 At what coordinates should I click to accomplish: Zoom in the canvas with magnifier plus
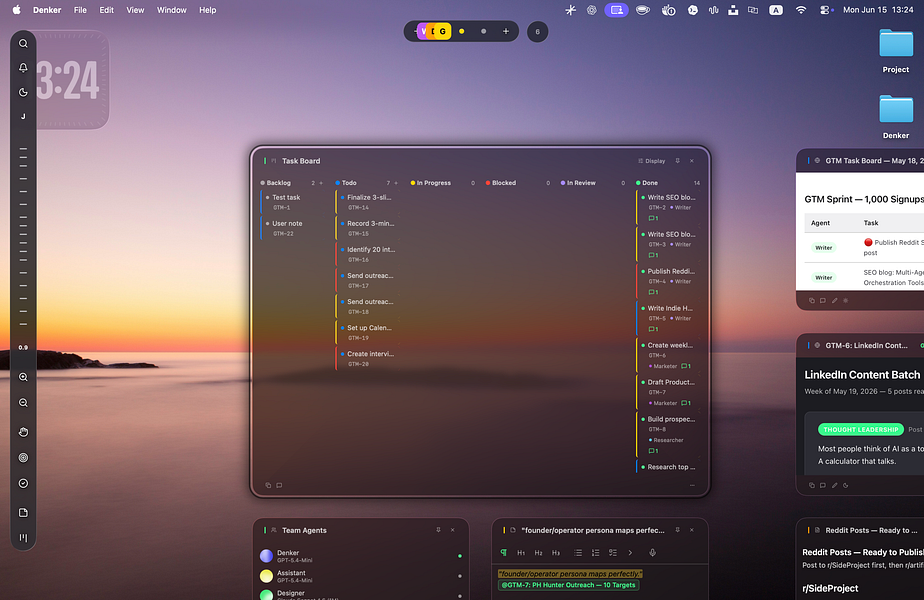(x=23, y=377)
